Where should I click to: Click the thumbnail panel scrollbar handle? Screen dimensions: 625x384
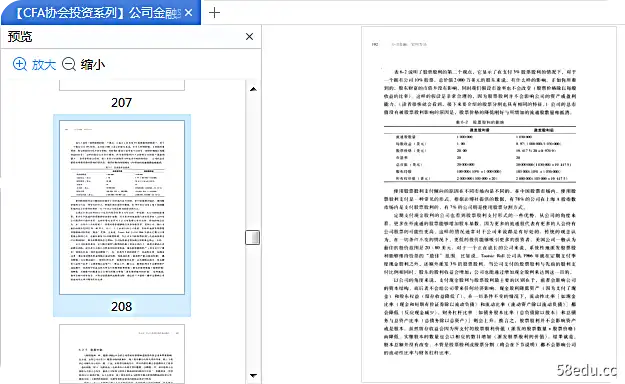pyautogui.click(x=252, y=238)
